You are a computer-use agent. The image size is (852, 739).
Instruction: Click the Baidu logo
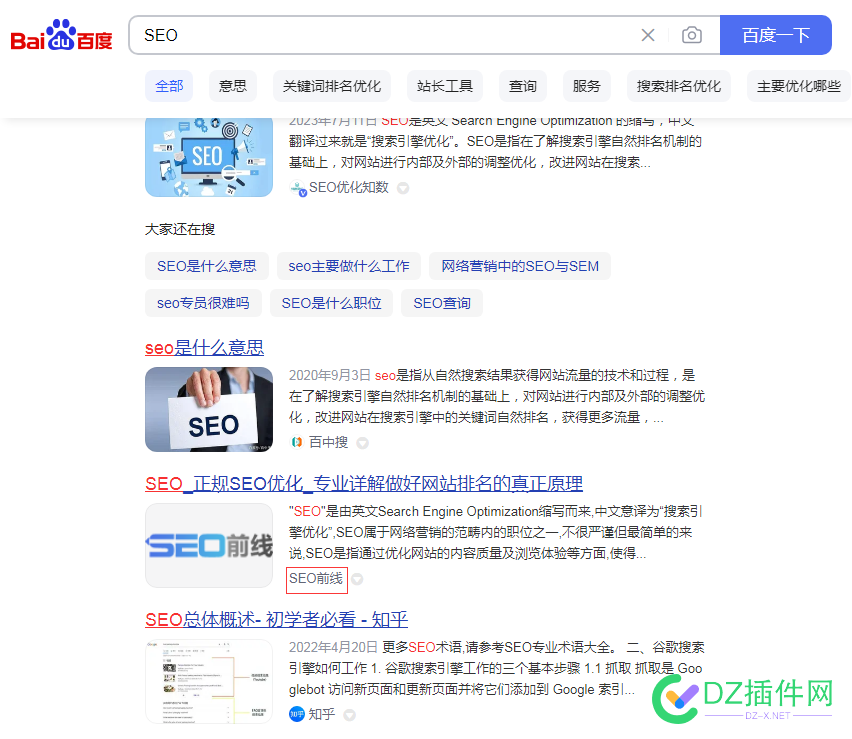point(61,35)
